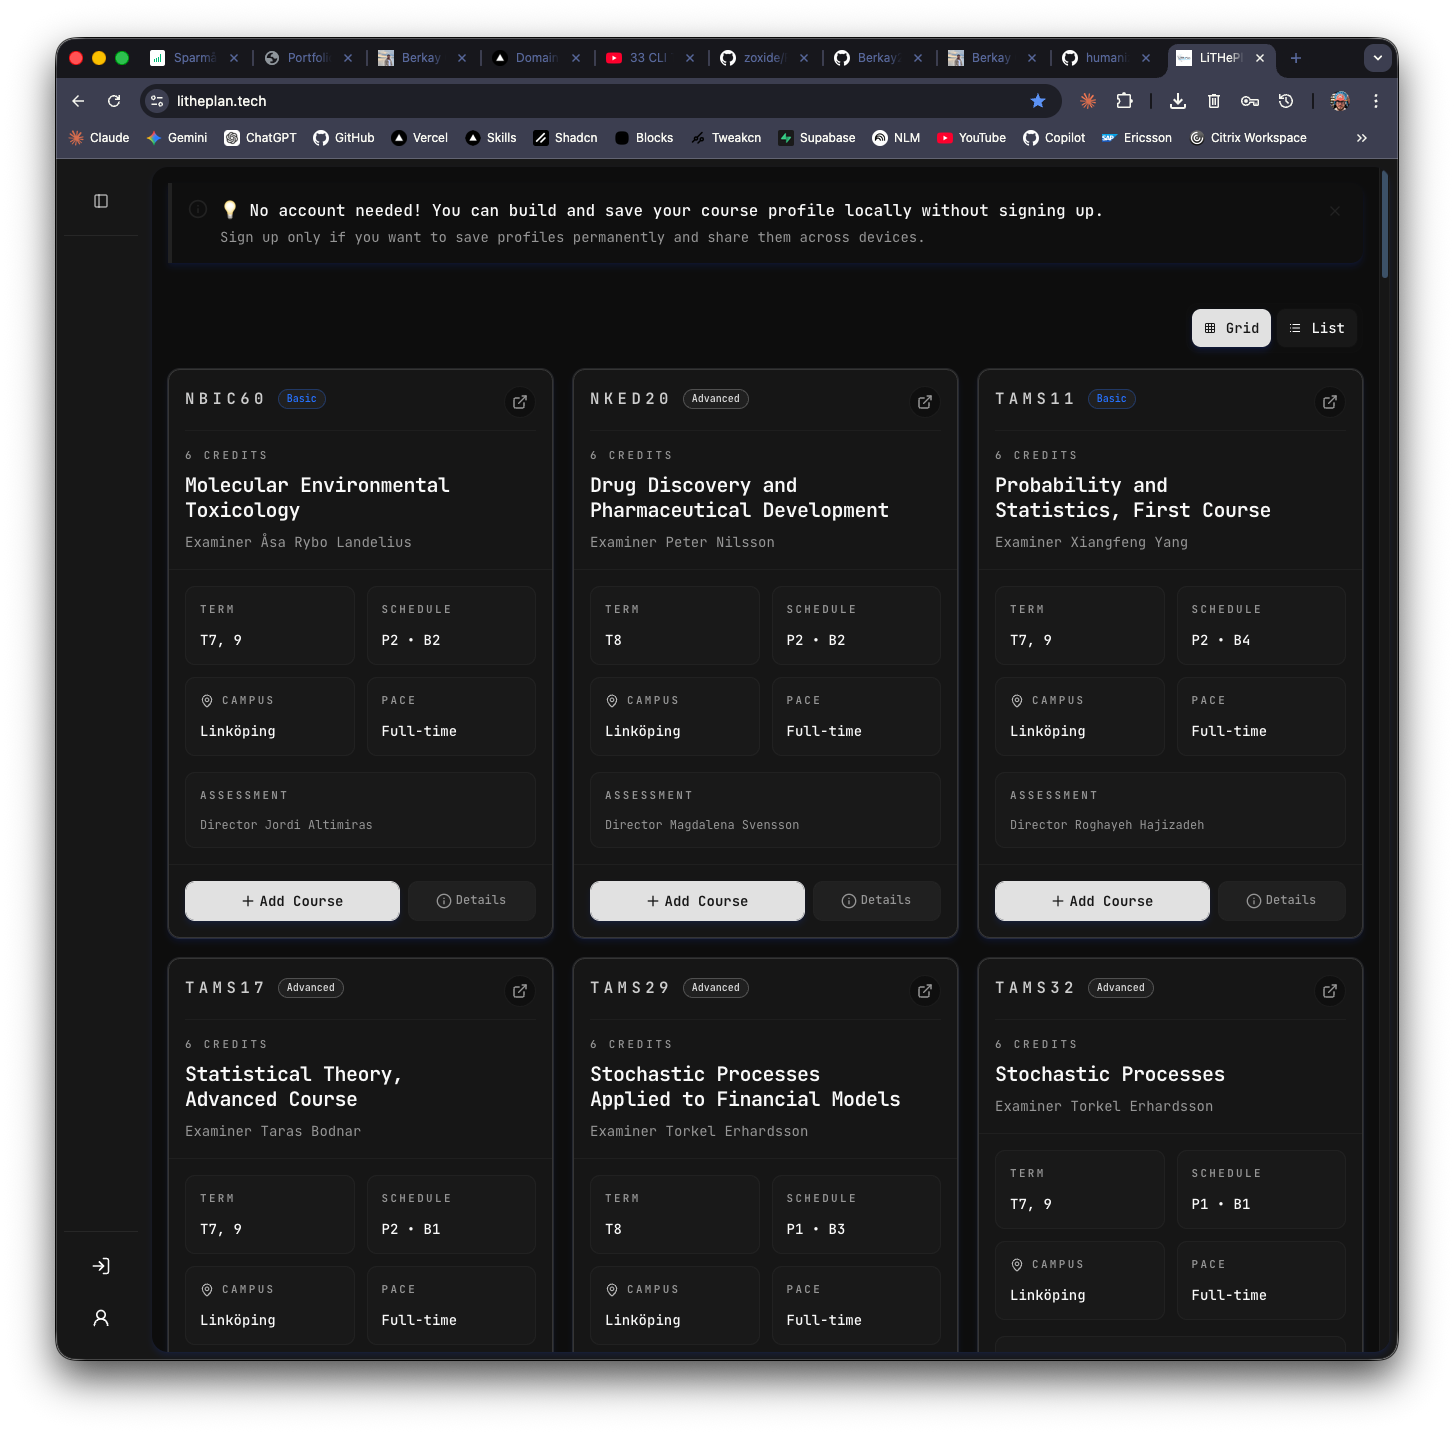This screenshot has width=1454, height=1434.
Task: Expand hidden bookmarks with the double chevron
Action: click(x=1361, y=137)
